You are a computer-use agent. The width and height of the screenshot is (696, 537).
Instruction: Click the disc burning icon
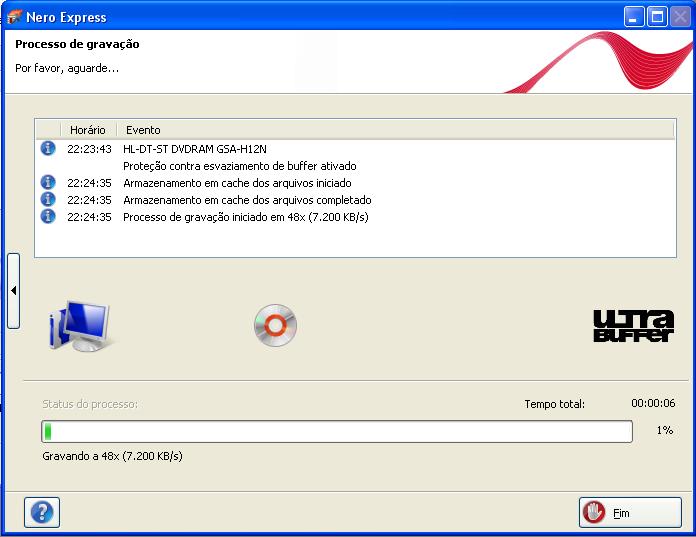coord(275,325)
